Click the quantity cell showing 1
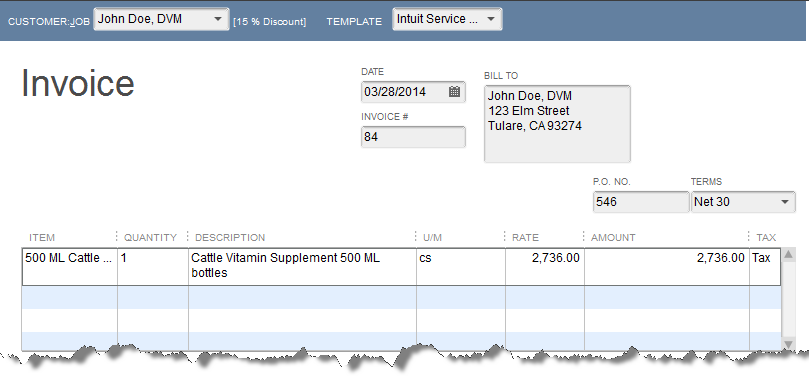Image resolution: width=809 pixels, height=376 pixels. point(153,267)
